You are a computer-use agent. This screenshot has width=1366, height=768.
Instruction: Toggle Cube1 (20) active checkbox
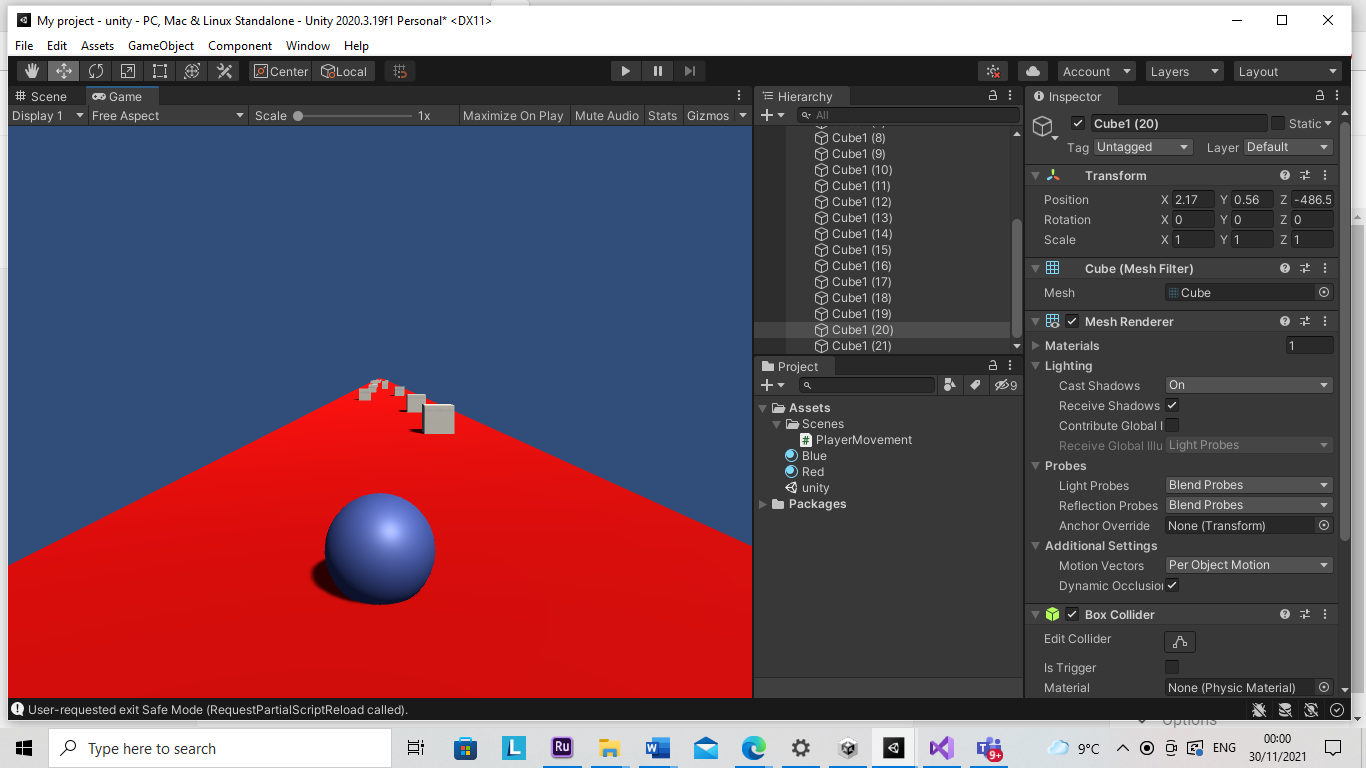tap(1077, 123)
